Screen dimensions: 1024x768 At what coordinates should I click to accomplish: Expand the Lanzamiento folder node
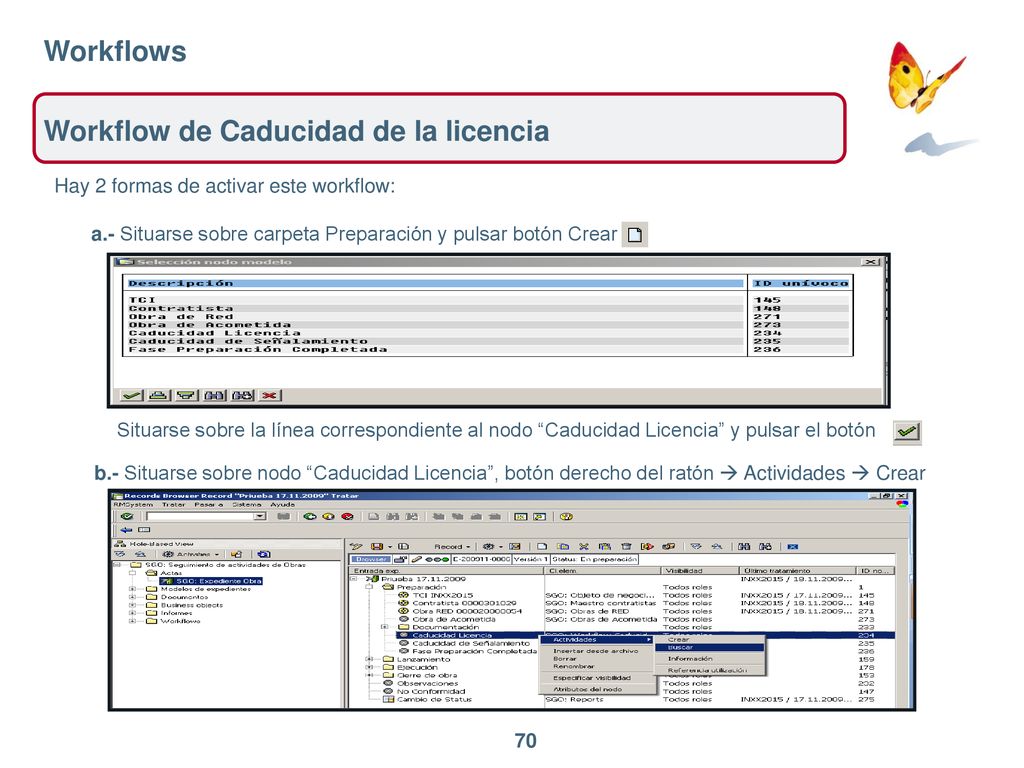pyautogui.click(x=369, y=660)
